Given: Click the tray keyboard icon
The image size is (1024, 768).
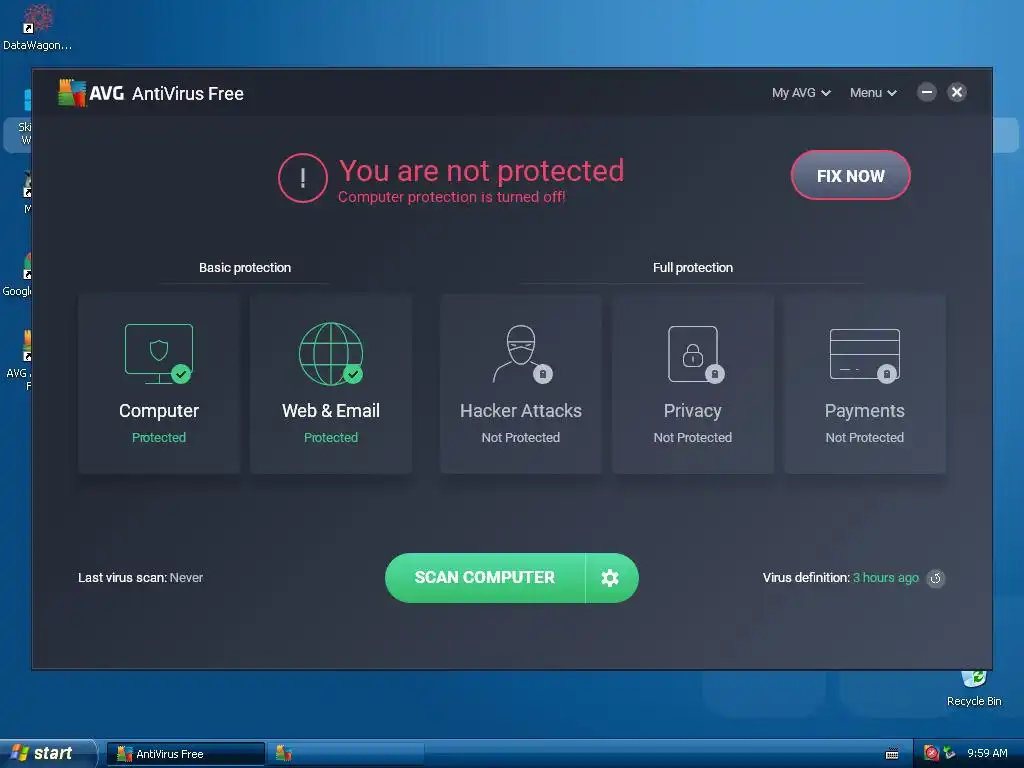Looking at the screenshot, I should click(891, 754).
